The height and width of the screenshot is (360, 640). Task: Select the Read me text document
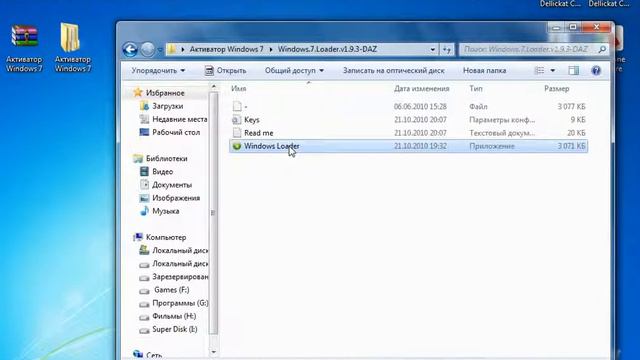[408, 133]
